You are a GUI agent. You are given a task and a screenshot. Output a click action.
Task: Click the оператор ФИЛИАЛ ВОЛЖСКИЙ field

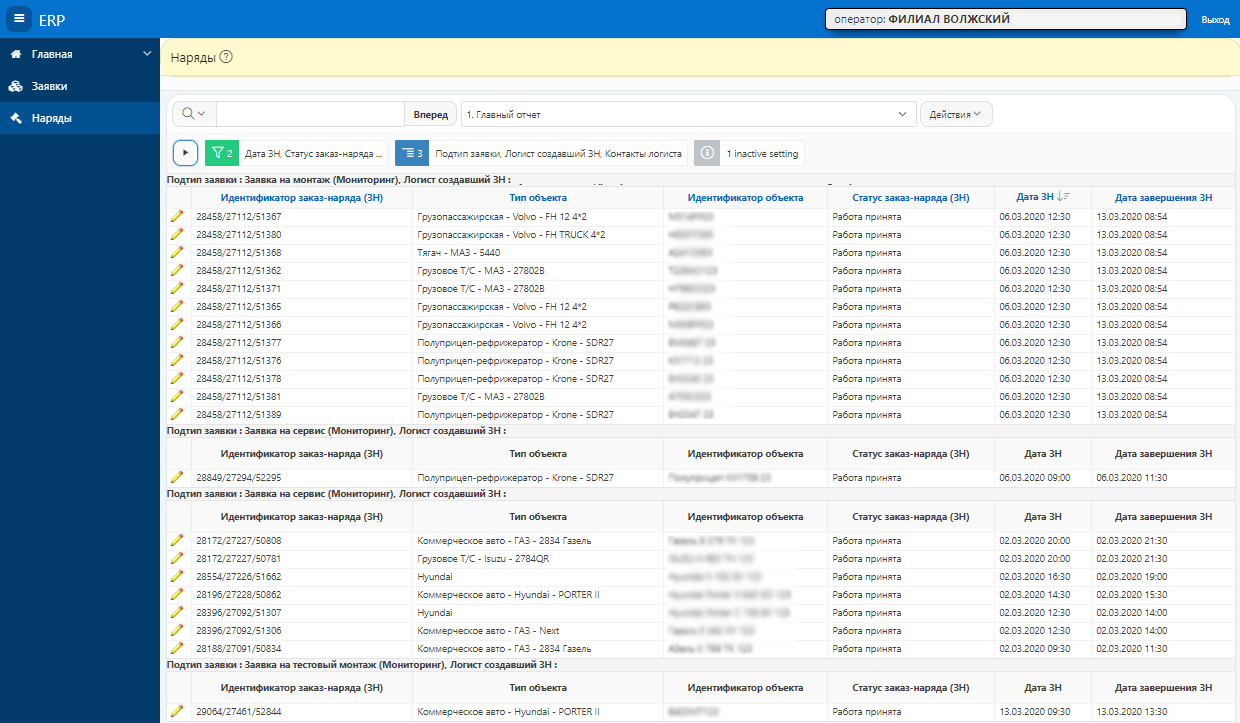(1005, 19)
